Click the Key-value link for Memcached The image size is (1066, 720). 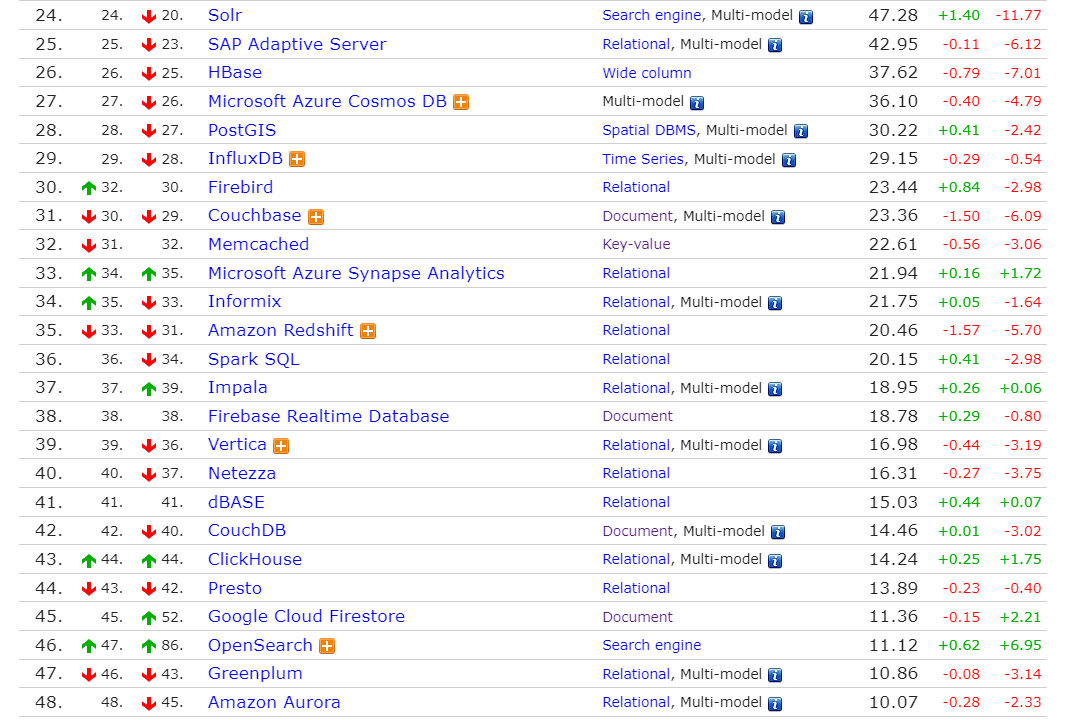click(x=636, y=244)
